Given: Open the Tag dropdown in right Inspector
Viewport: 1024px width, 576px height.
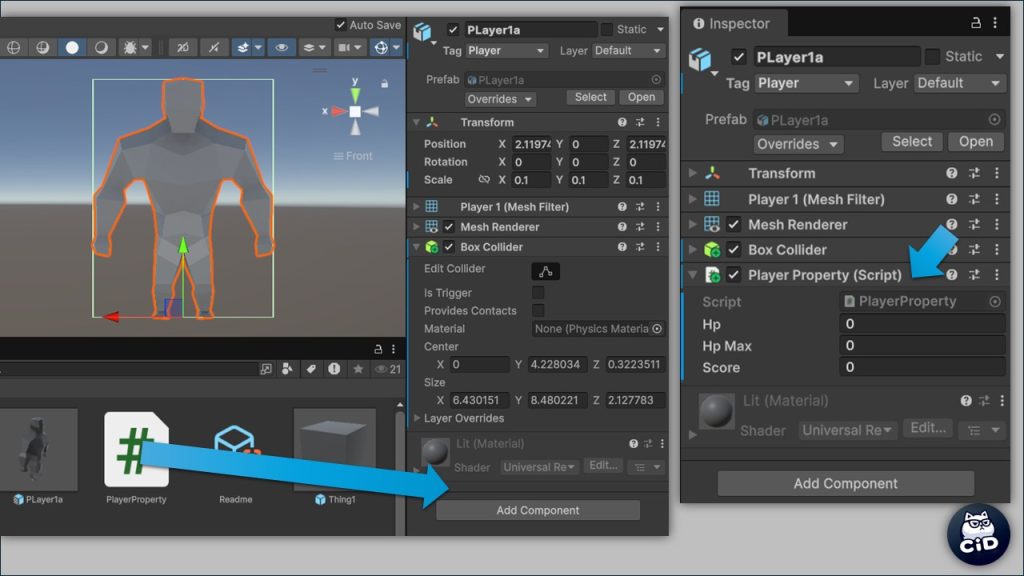Looking at the screenshot, I should (x=805, y=83).
